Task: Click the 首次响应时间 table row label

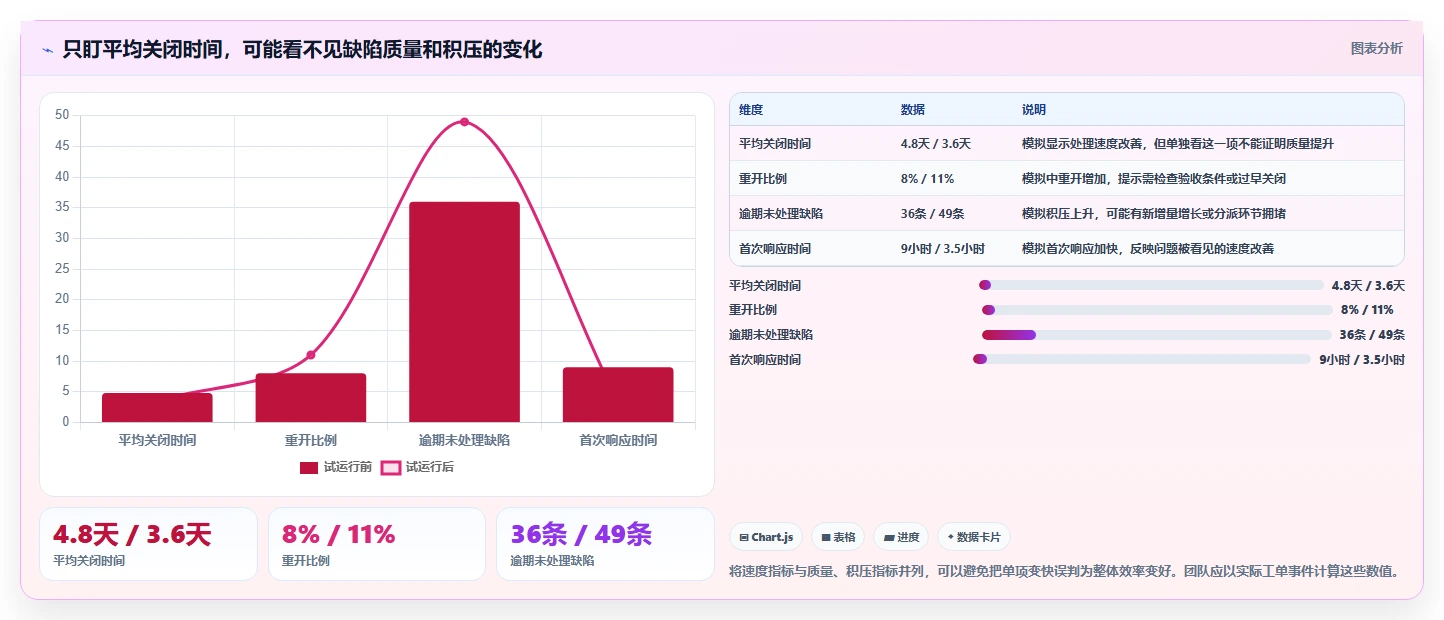Action: tap(775, 249)
